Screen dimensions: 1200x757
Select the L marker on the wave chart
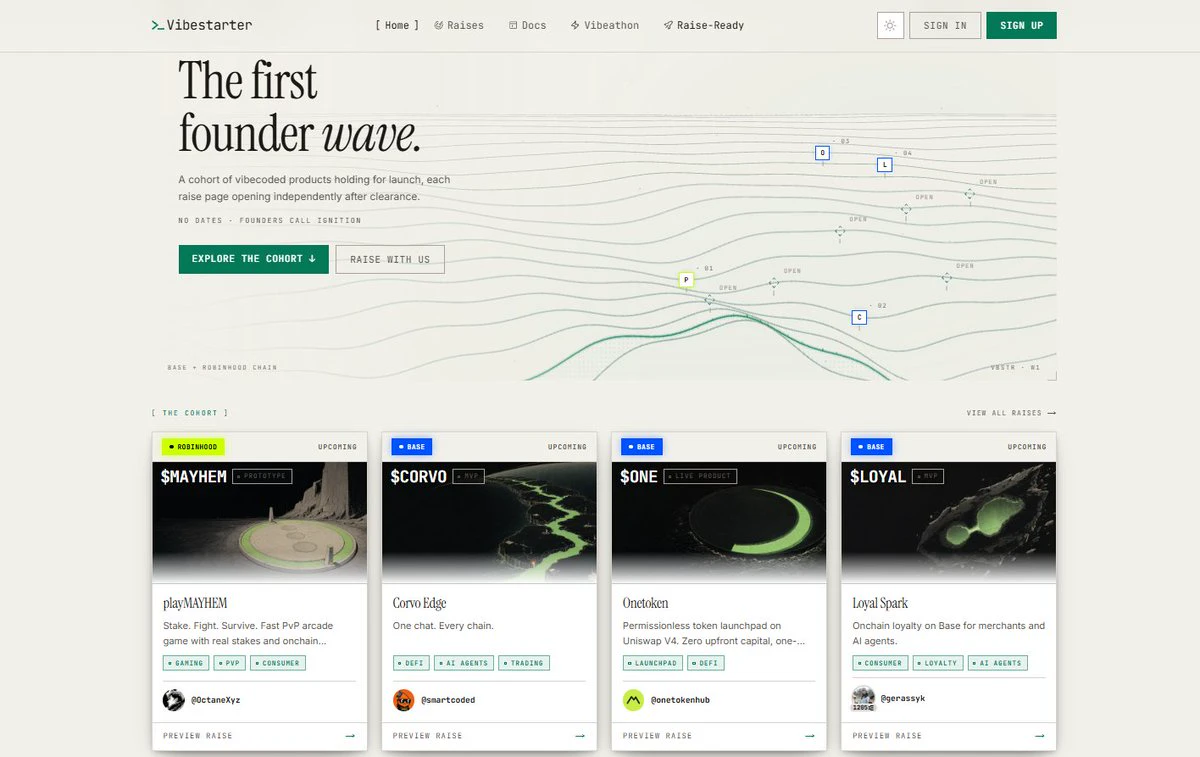tap(884, 164)
